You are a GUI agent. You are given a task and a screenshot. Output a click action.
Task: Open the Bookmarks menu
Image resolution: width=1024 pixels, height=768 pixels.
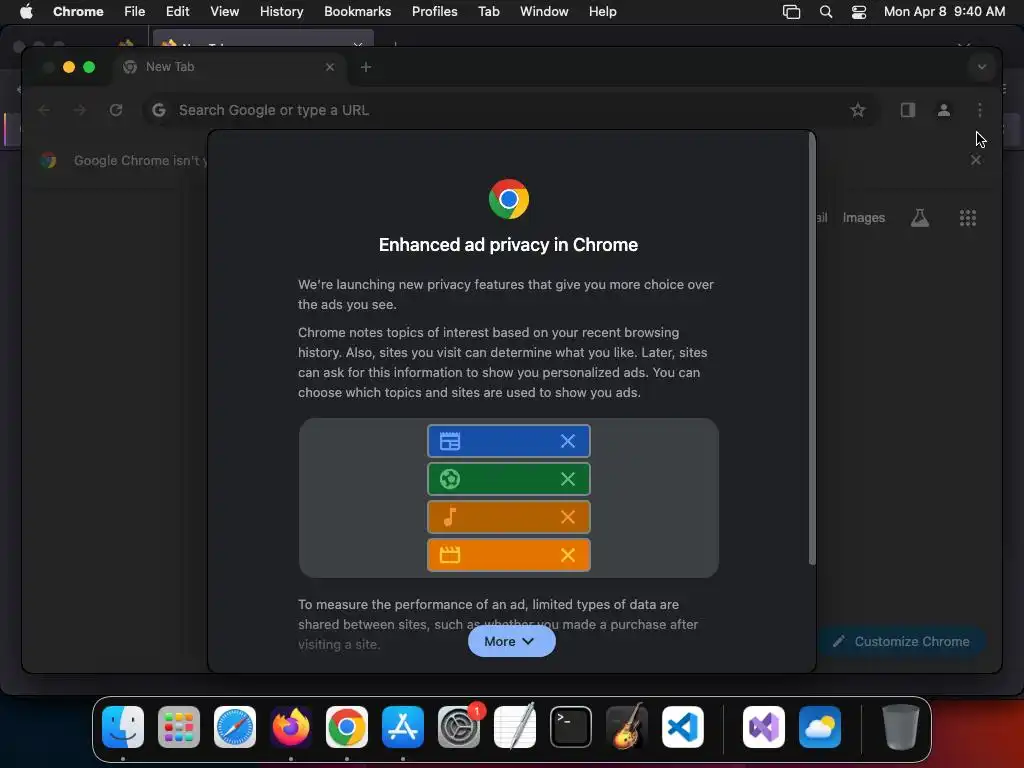point(357,11)
